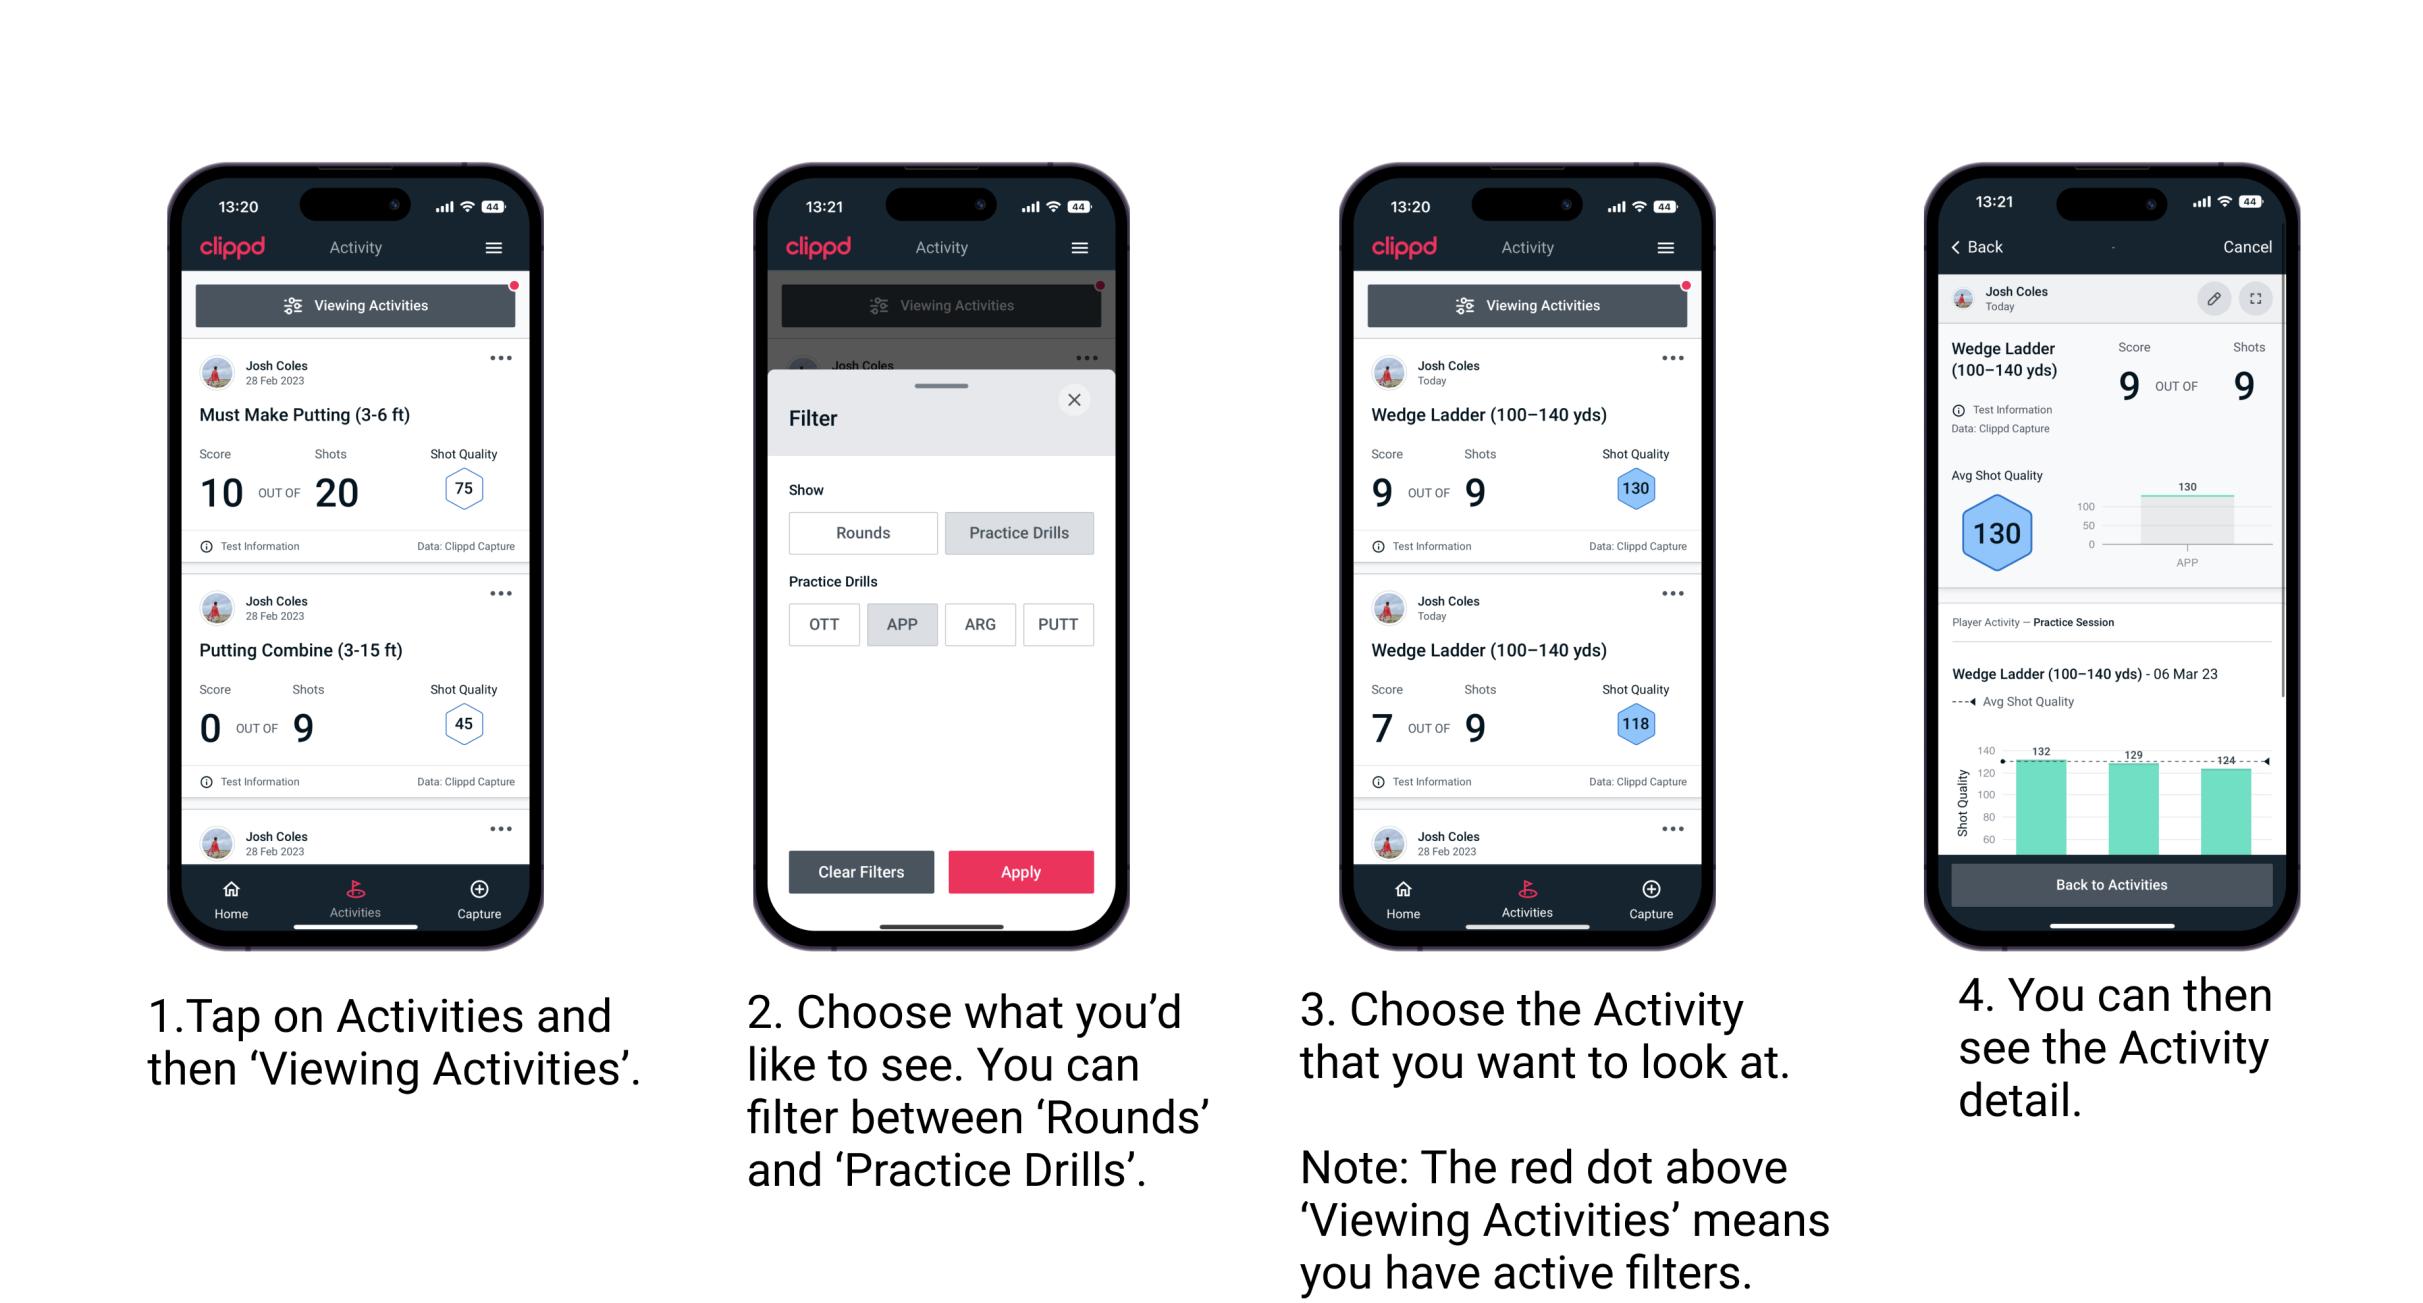The image size is (2423, 1303).
Task: Select the 'Practice Drills' toggle in filter
Action: click(1017, 533)
